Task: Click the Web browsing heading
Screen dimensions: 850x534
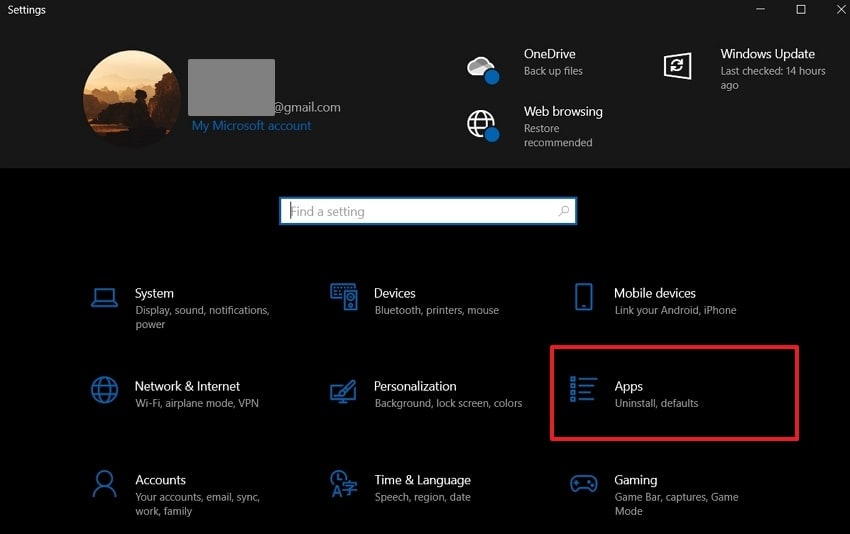Action: [563, 112]
